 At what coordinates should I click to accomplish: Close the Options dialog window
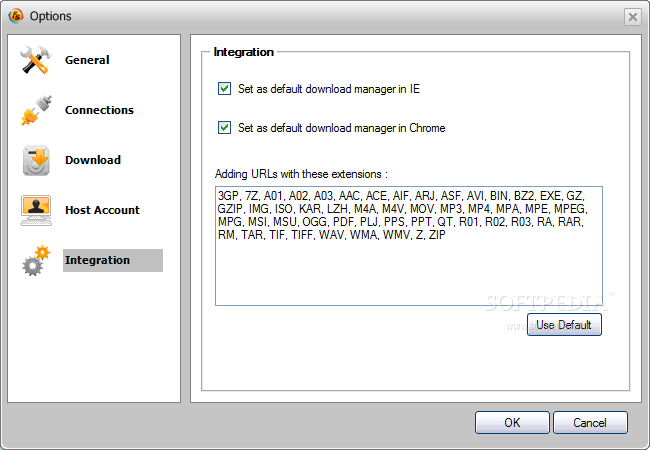633,17
